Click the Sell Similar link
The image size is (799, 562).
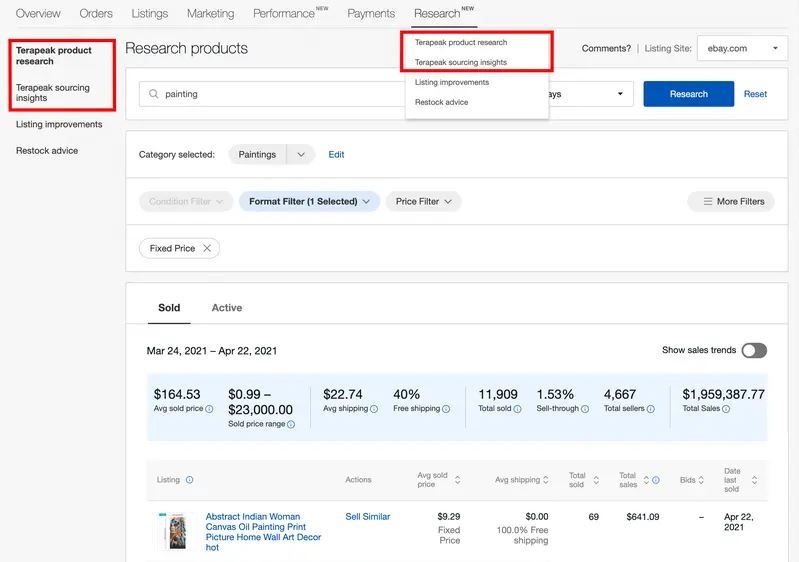(367, 517)
